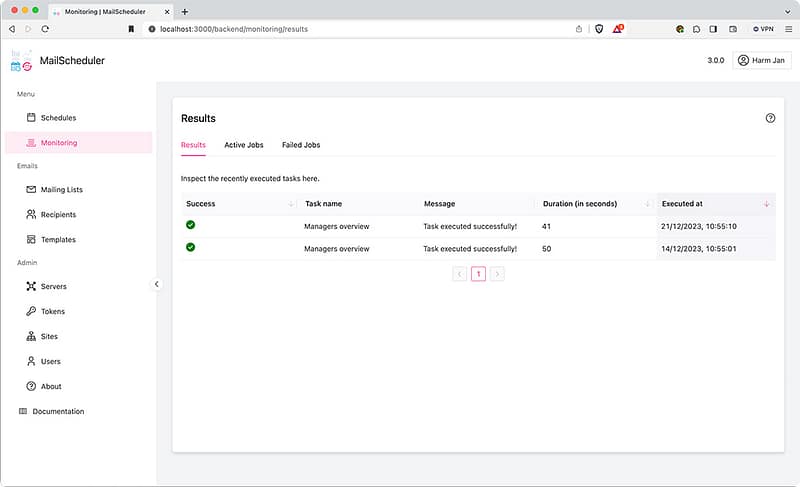Viewport: 800px width, 487px height.
Task: Sort the table by Success column
Action: 240,204
